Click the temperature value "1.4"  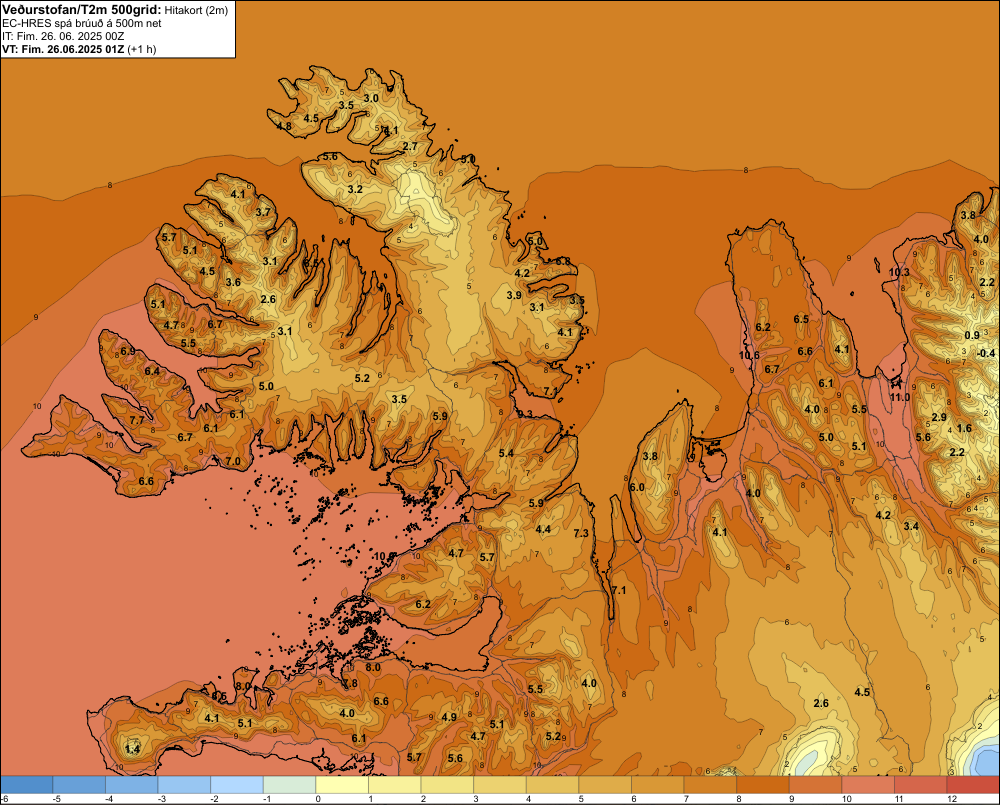tap(133, 750)
